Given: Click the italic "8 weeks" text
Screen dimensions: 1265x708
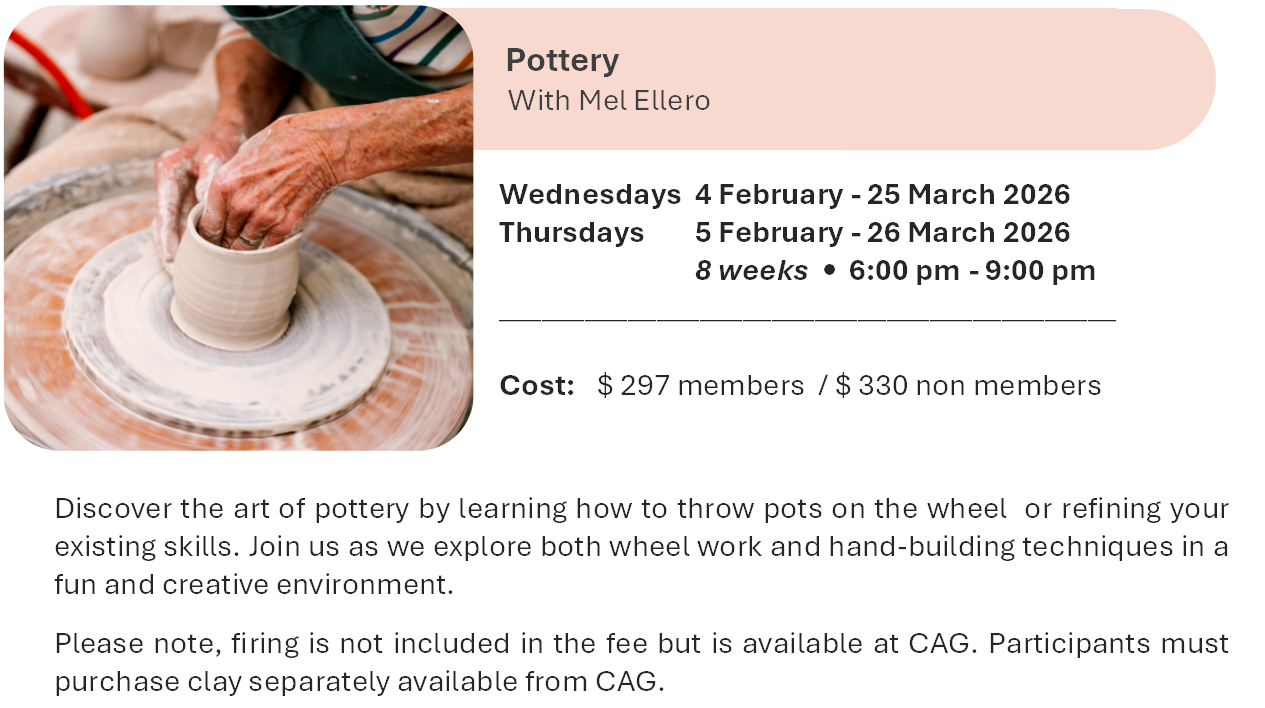Looking at the screenshot, I should point(751,271).
